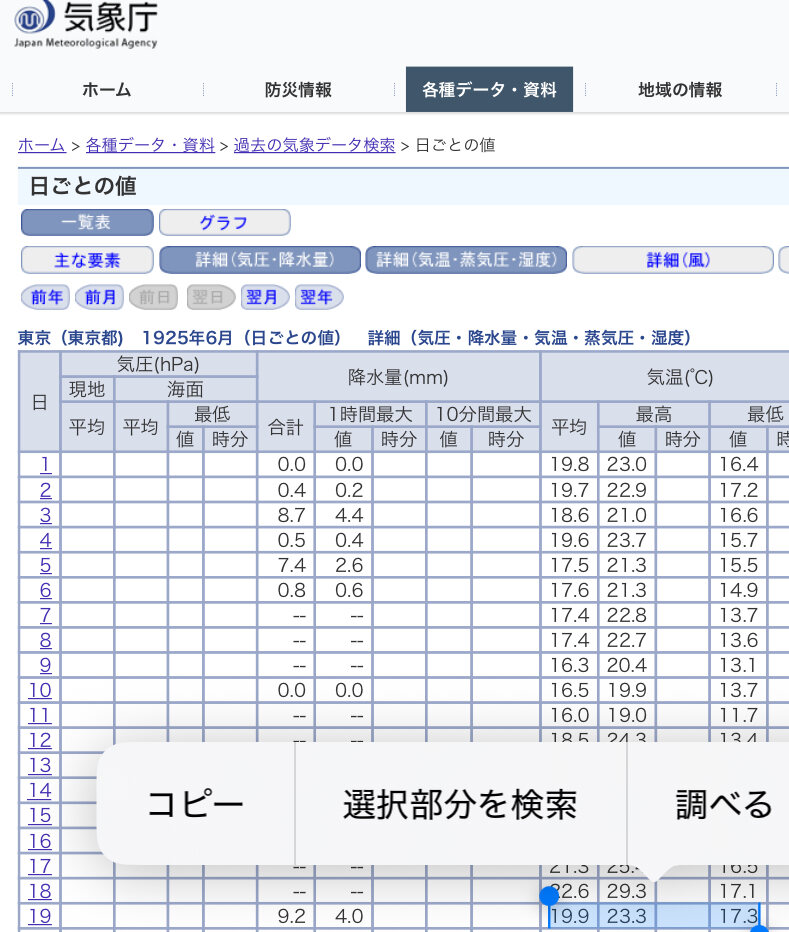
Task: Go to 翌月 next month
Action: click(265, 297)
